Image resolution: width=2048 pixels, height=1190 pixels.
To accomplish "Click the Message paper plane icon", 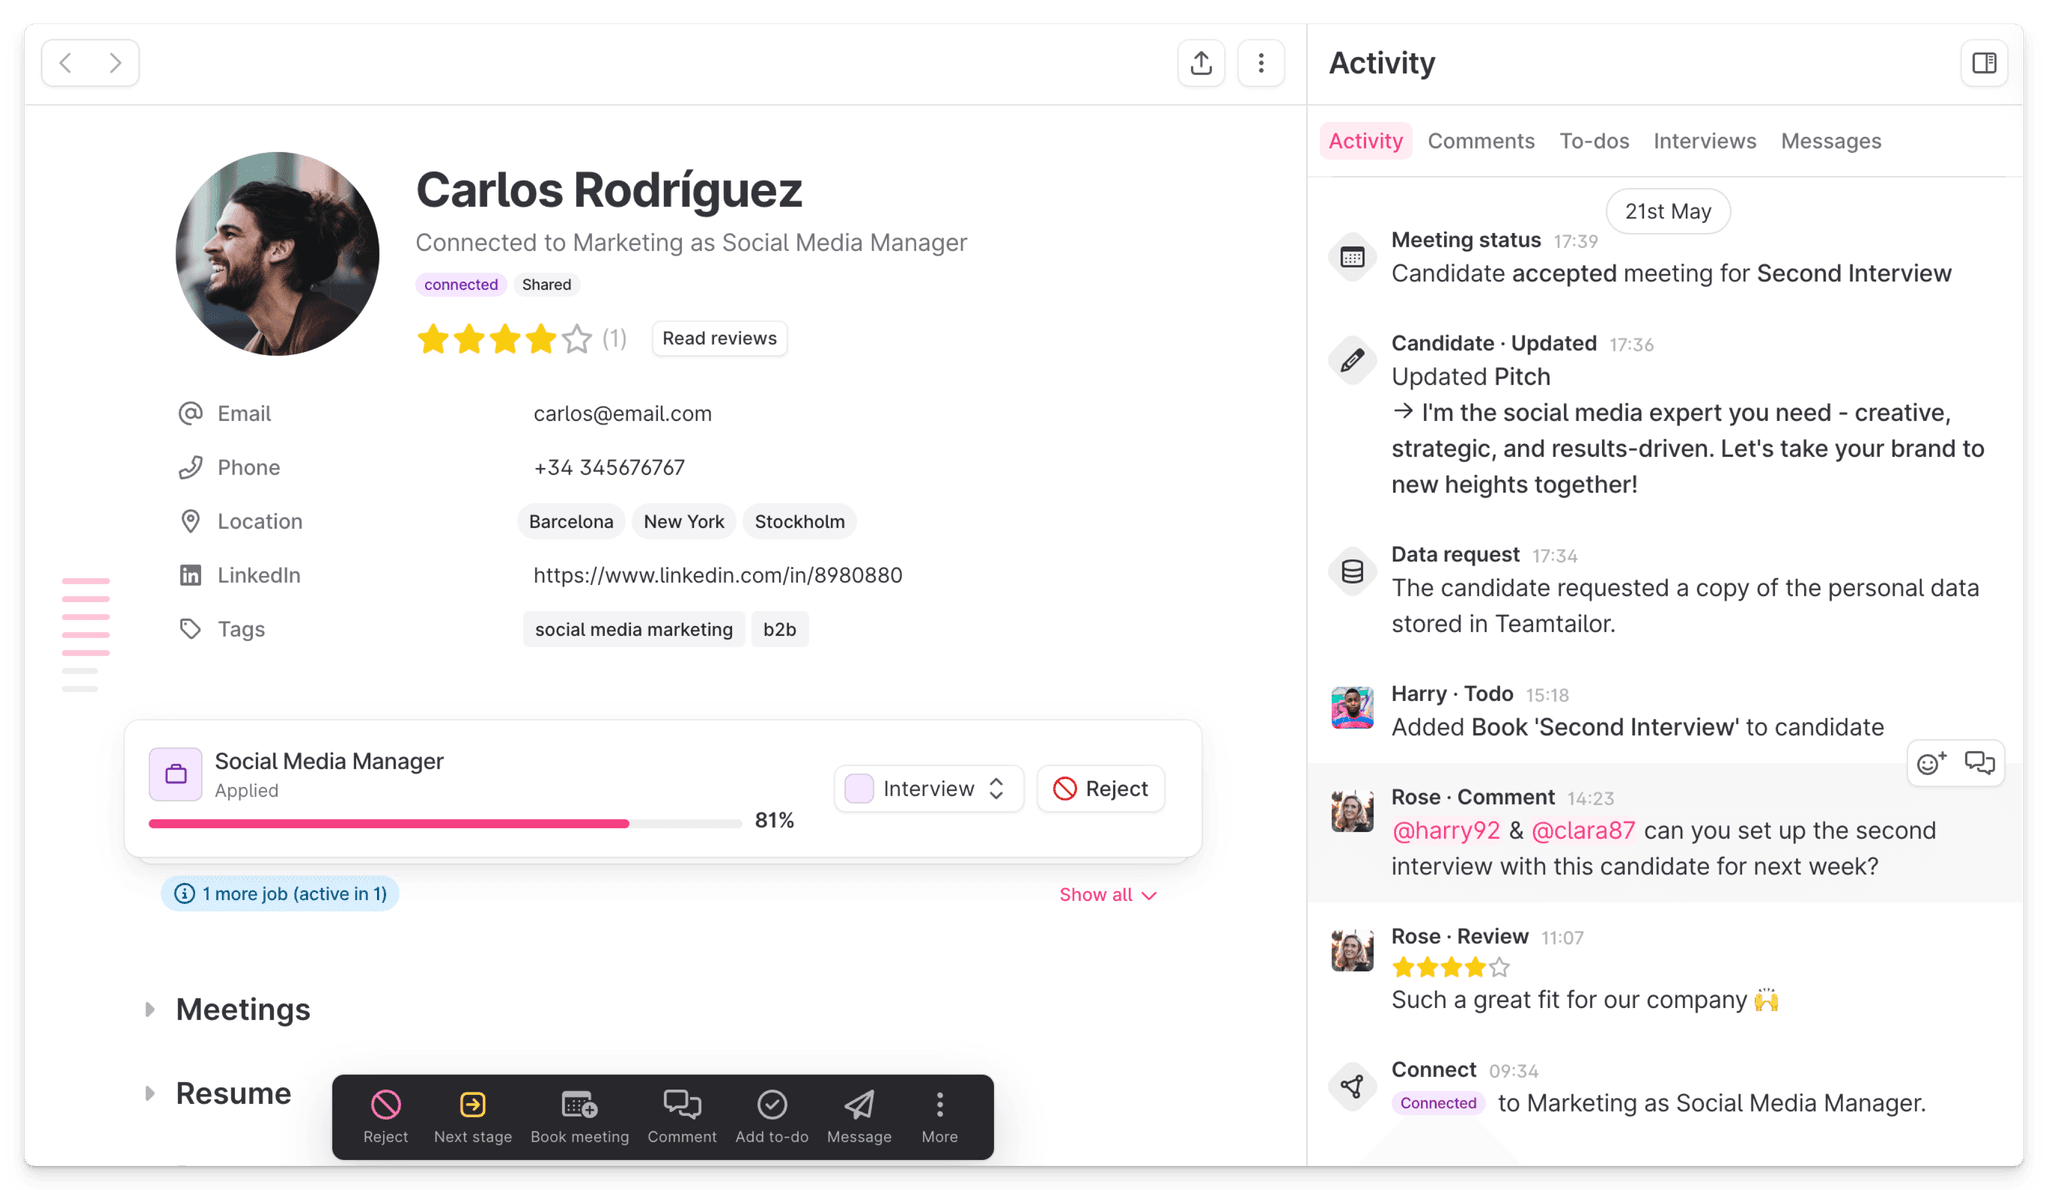I will (859, 1105).
